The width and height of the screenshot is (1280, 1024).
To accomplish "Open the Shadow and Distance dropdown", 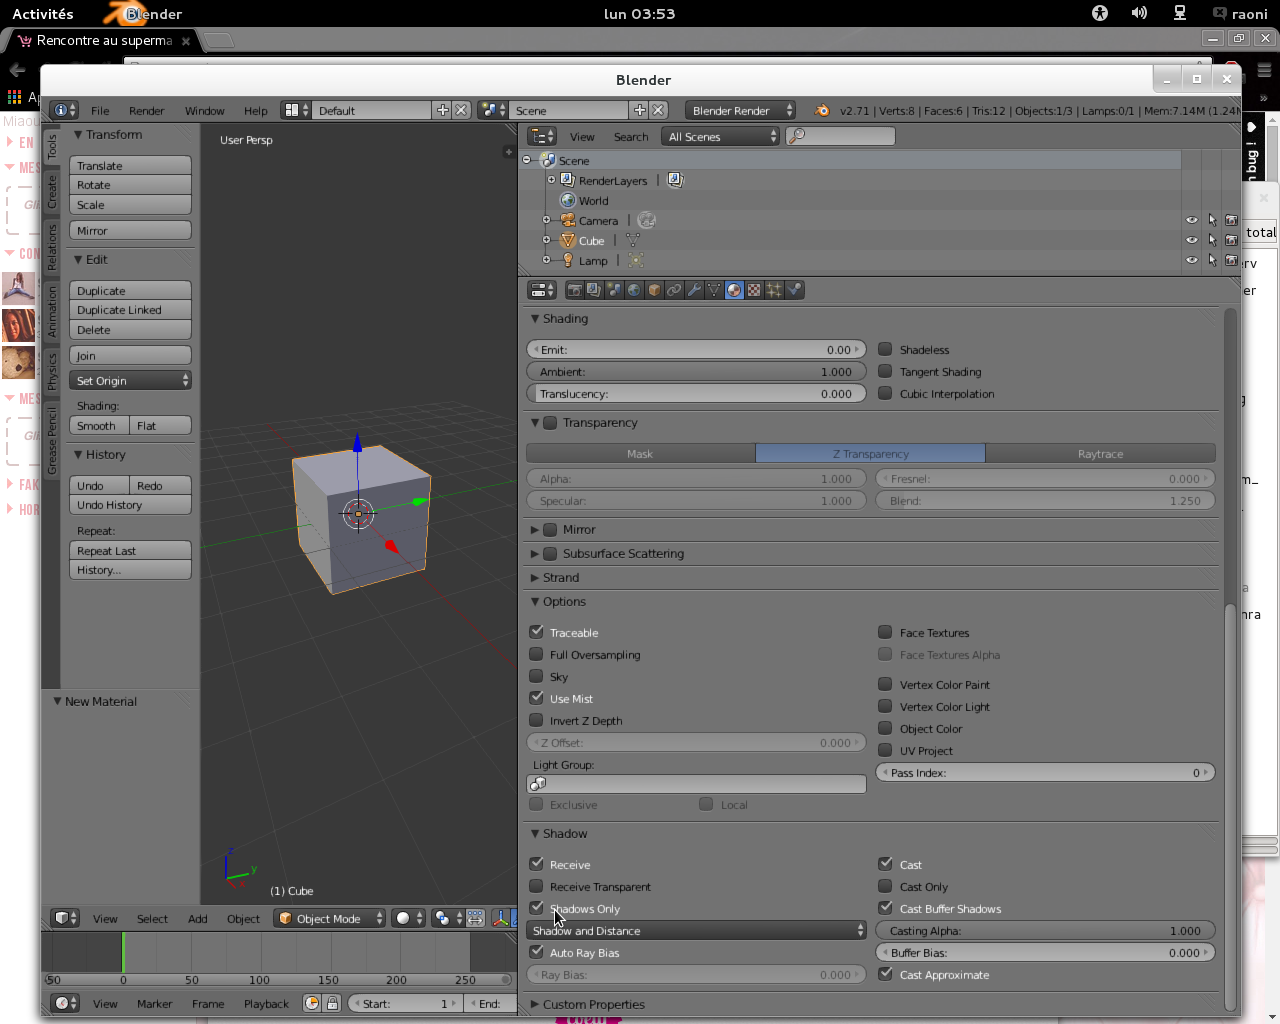I will pos(696,930).
